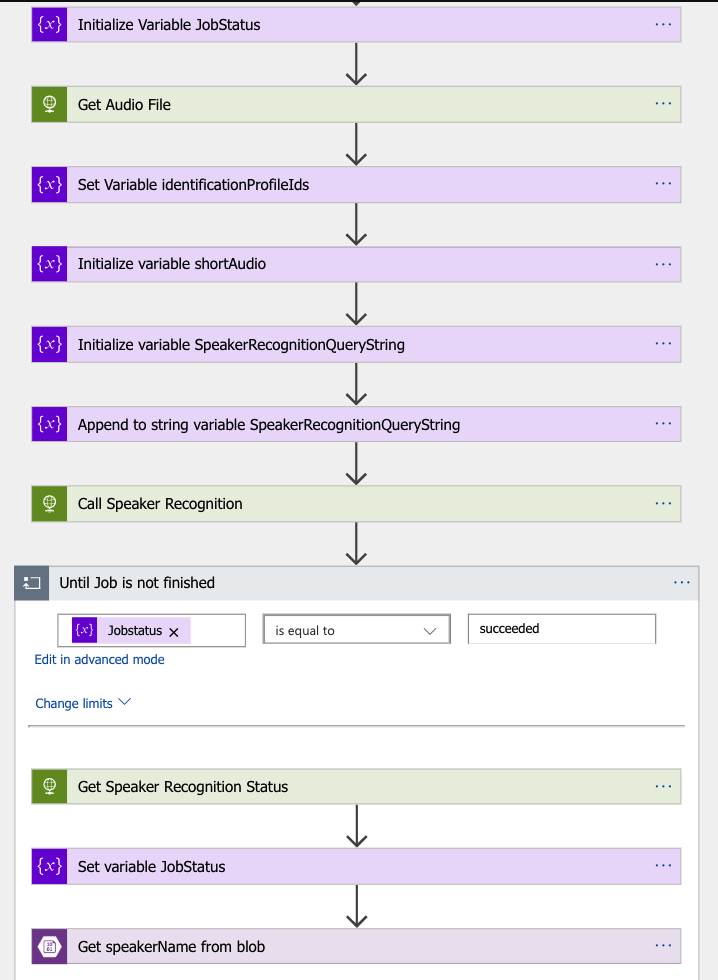The height and width of the screenshot is (980, 718).
Task: Click the variable icon on Initialize Variable JobStatus
Action: click(49, 25)
